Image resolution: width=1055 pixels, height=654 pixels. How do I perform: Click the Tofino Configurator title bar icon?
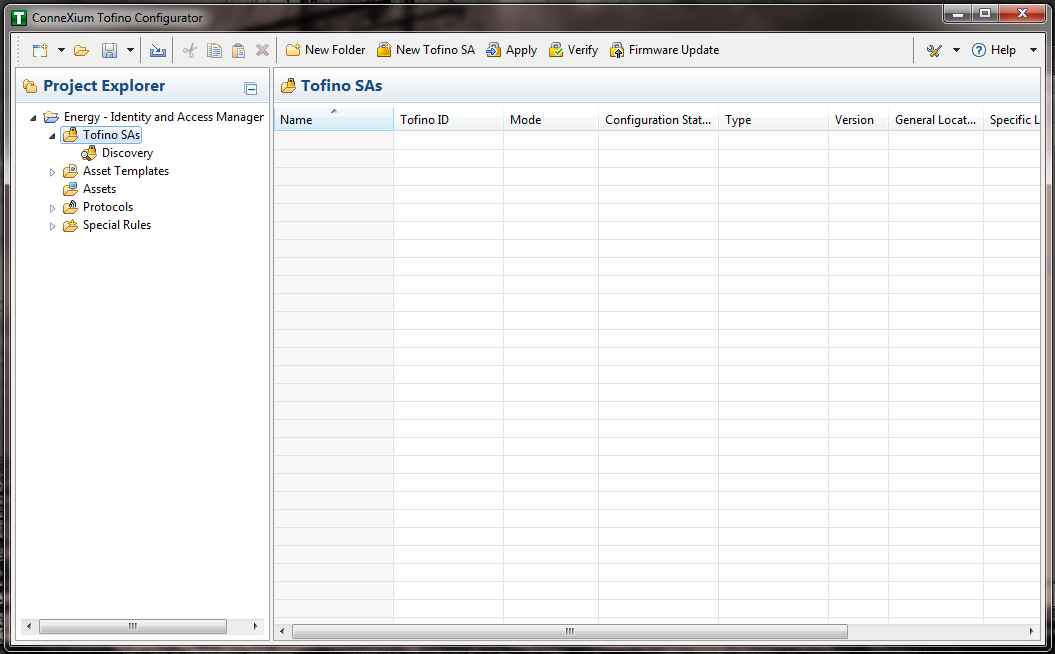19,18
